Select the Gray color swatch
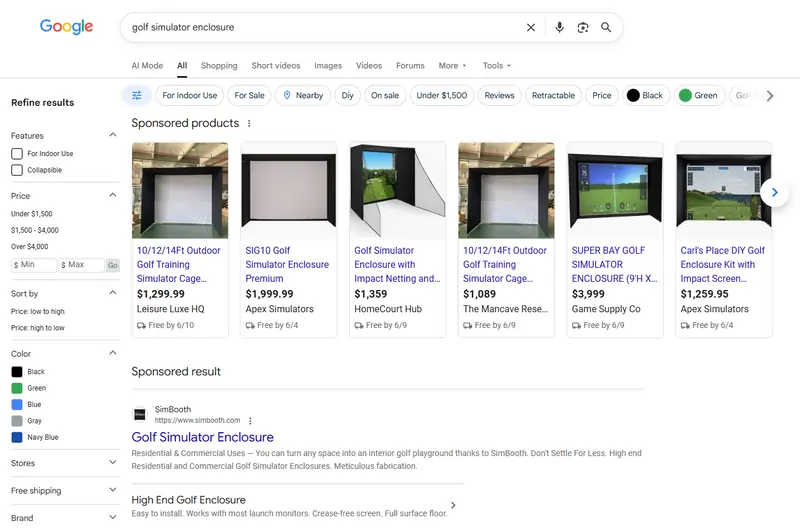 [17, 421]
